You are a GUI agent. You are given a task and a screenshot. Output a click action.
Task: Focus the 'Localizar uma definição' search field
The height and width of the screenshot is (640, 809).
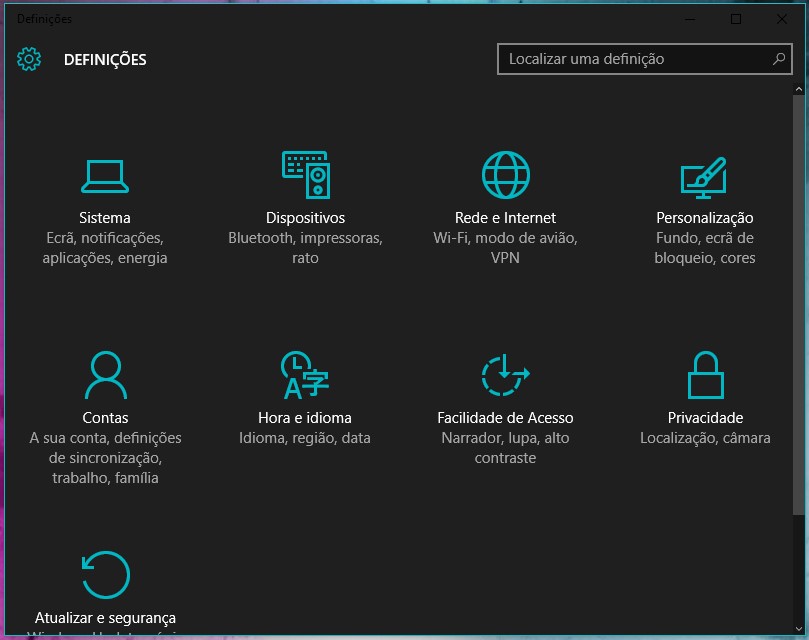pos(644,59)
